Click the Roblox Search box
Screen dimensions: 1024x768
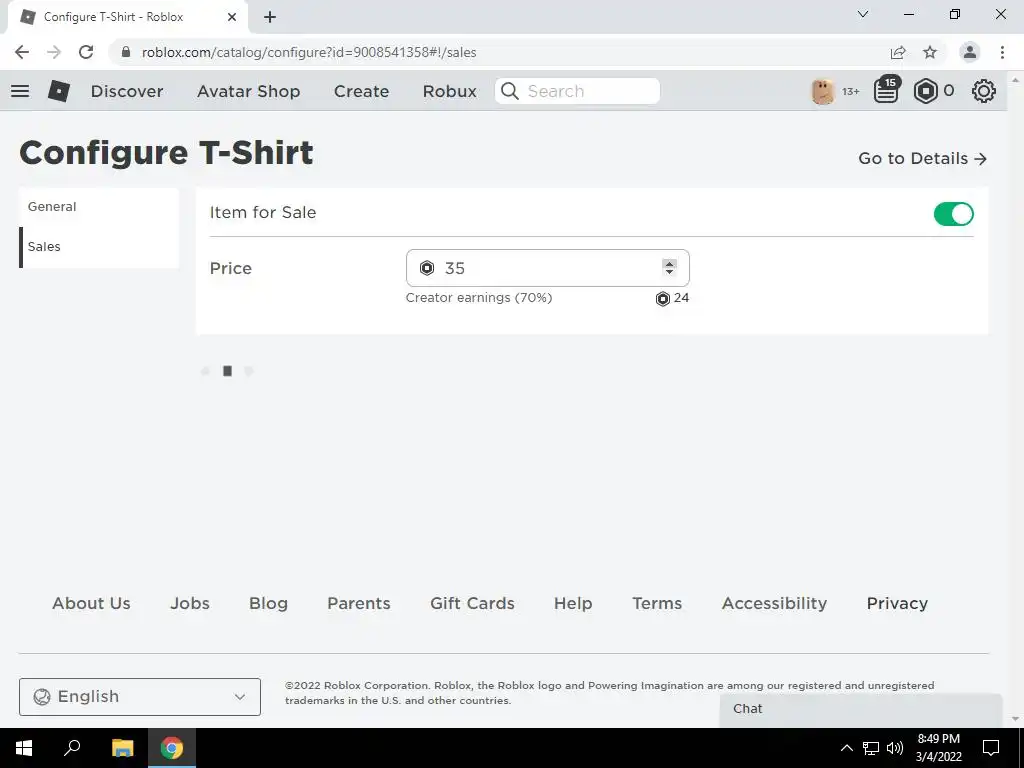pos(577,91)
